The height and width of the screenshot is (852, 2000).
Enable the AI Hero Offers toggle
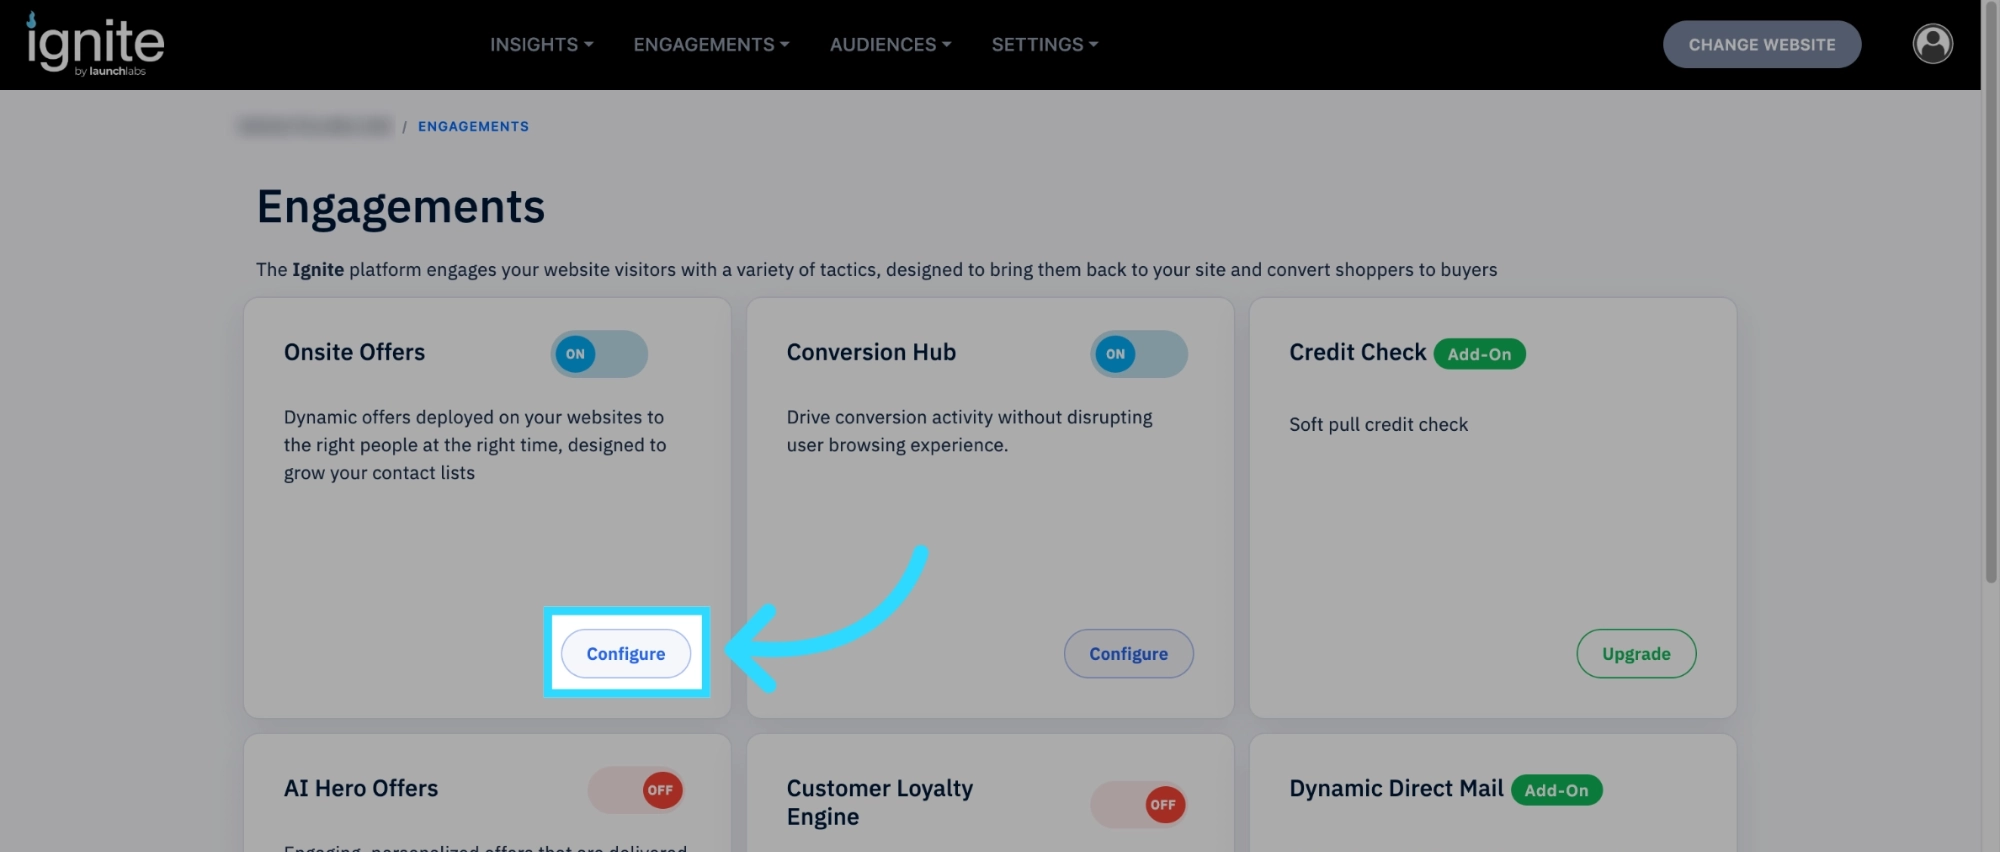[x=636, y=790]
